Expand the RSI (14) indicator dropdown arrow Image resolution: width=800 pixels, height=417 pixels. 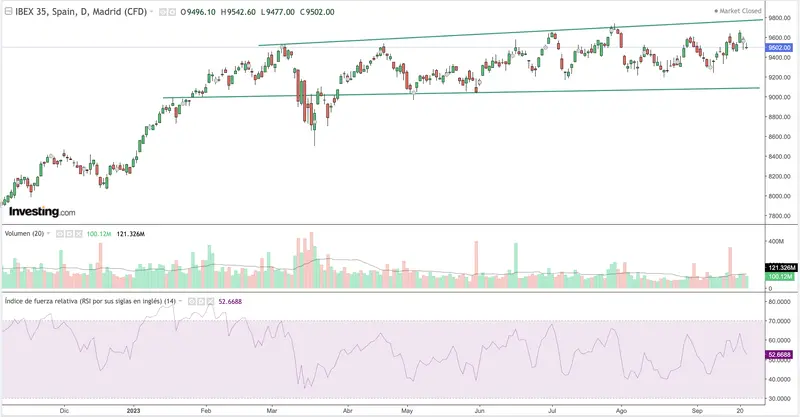[x=182, y=301]
